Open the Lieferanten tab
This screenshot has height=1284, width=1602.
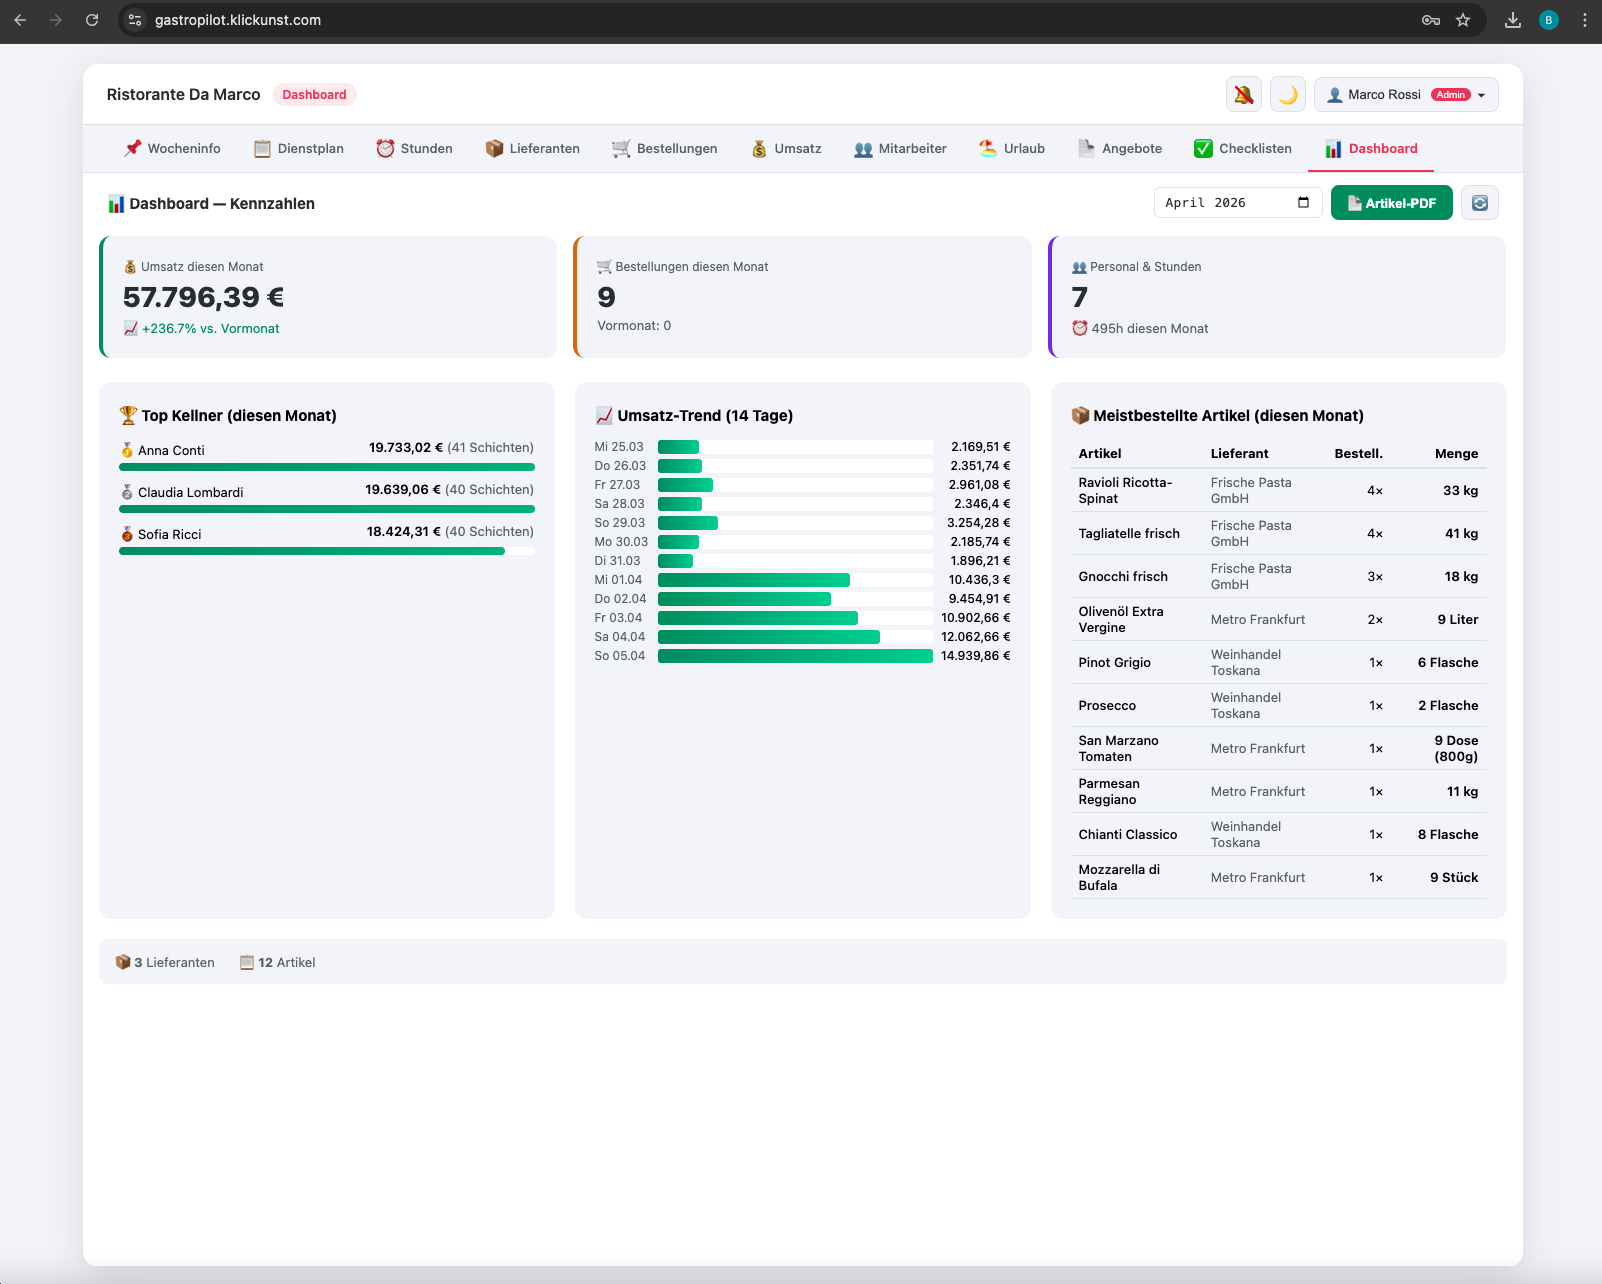532,149
